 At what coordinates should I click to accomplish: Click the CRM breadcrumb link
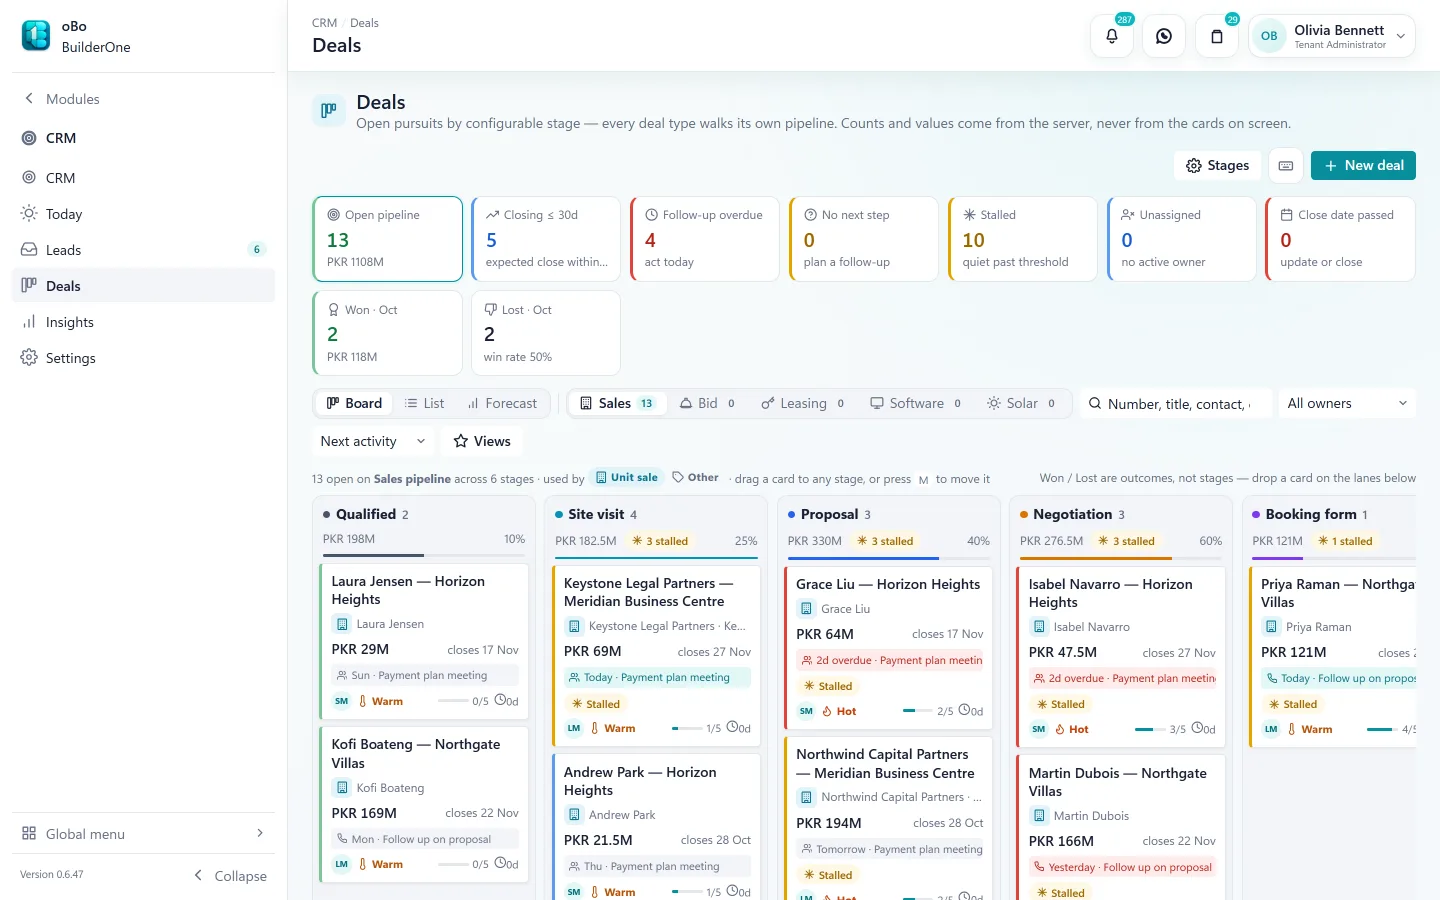324,23
